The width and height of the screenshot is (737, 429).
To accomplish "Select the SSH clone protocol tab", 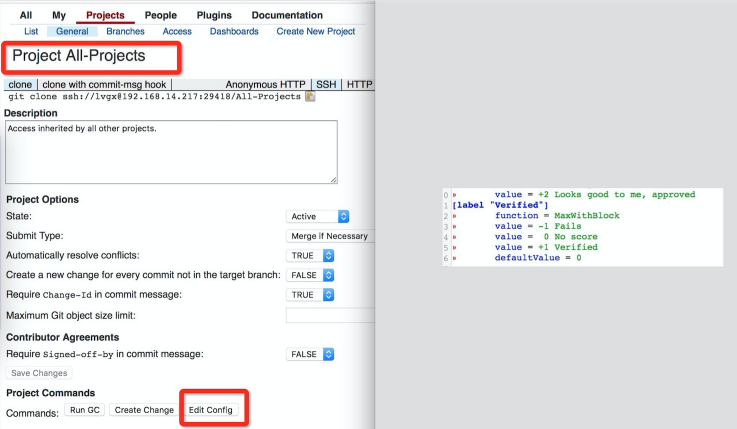I will coord(326,85).
